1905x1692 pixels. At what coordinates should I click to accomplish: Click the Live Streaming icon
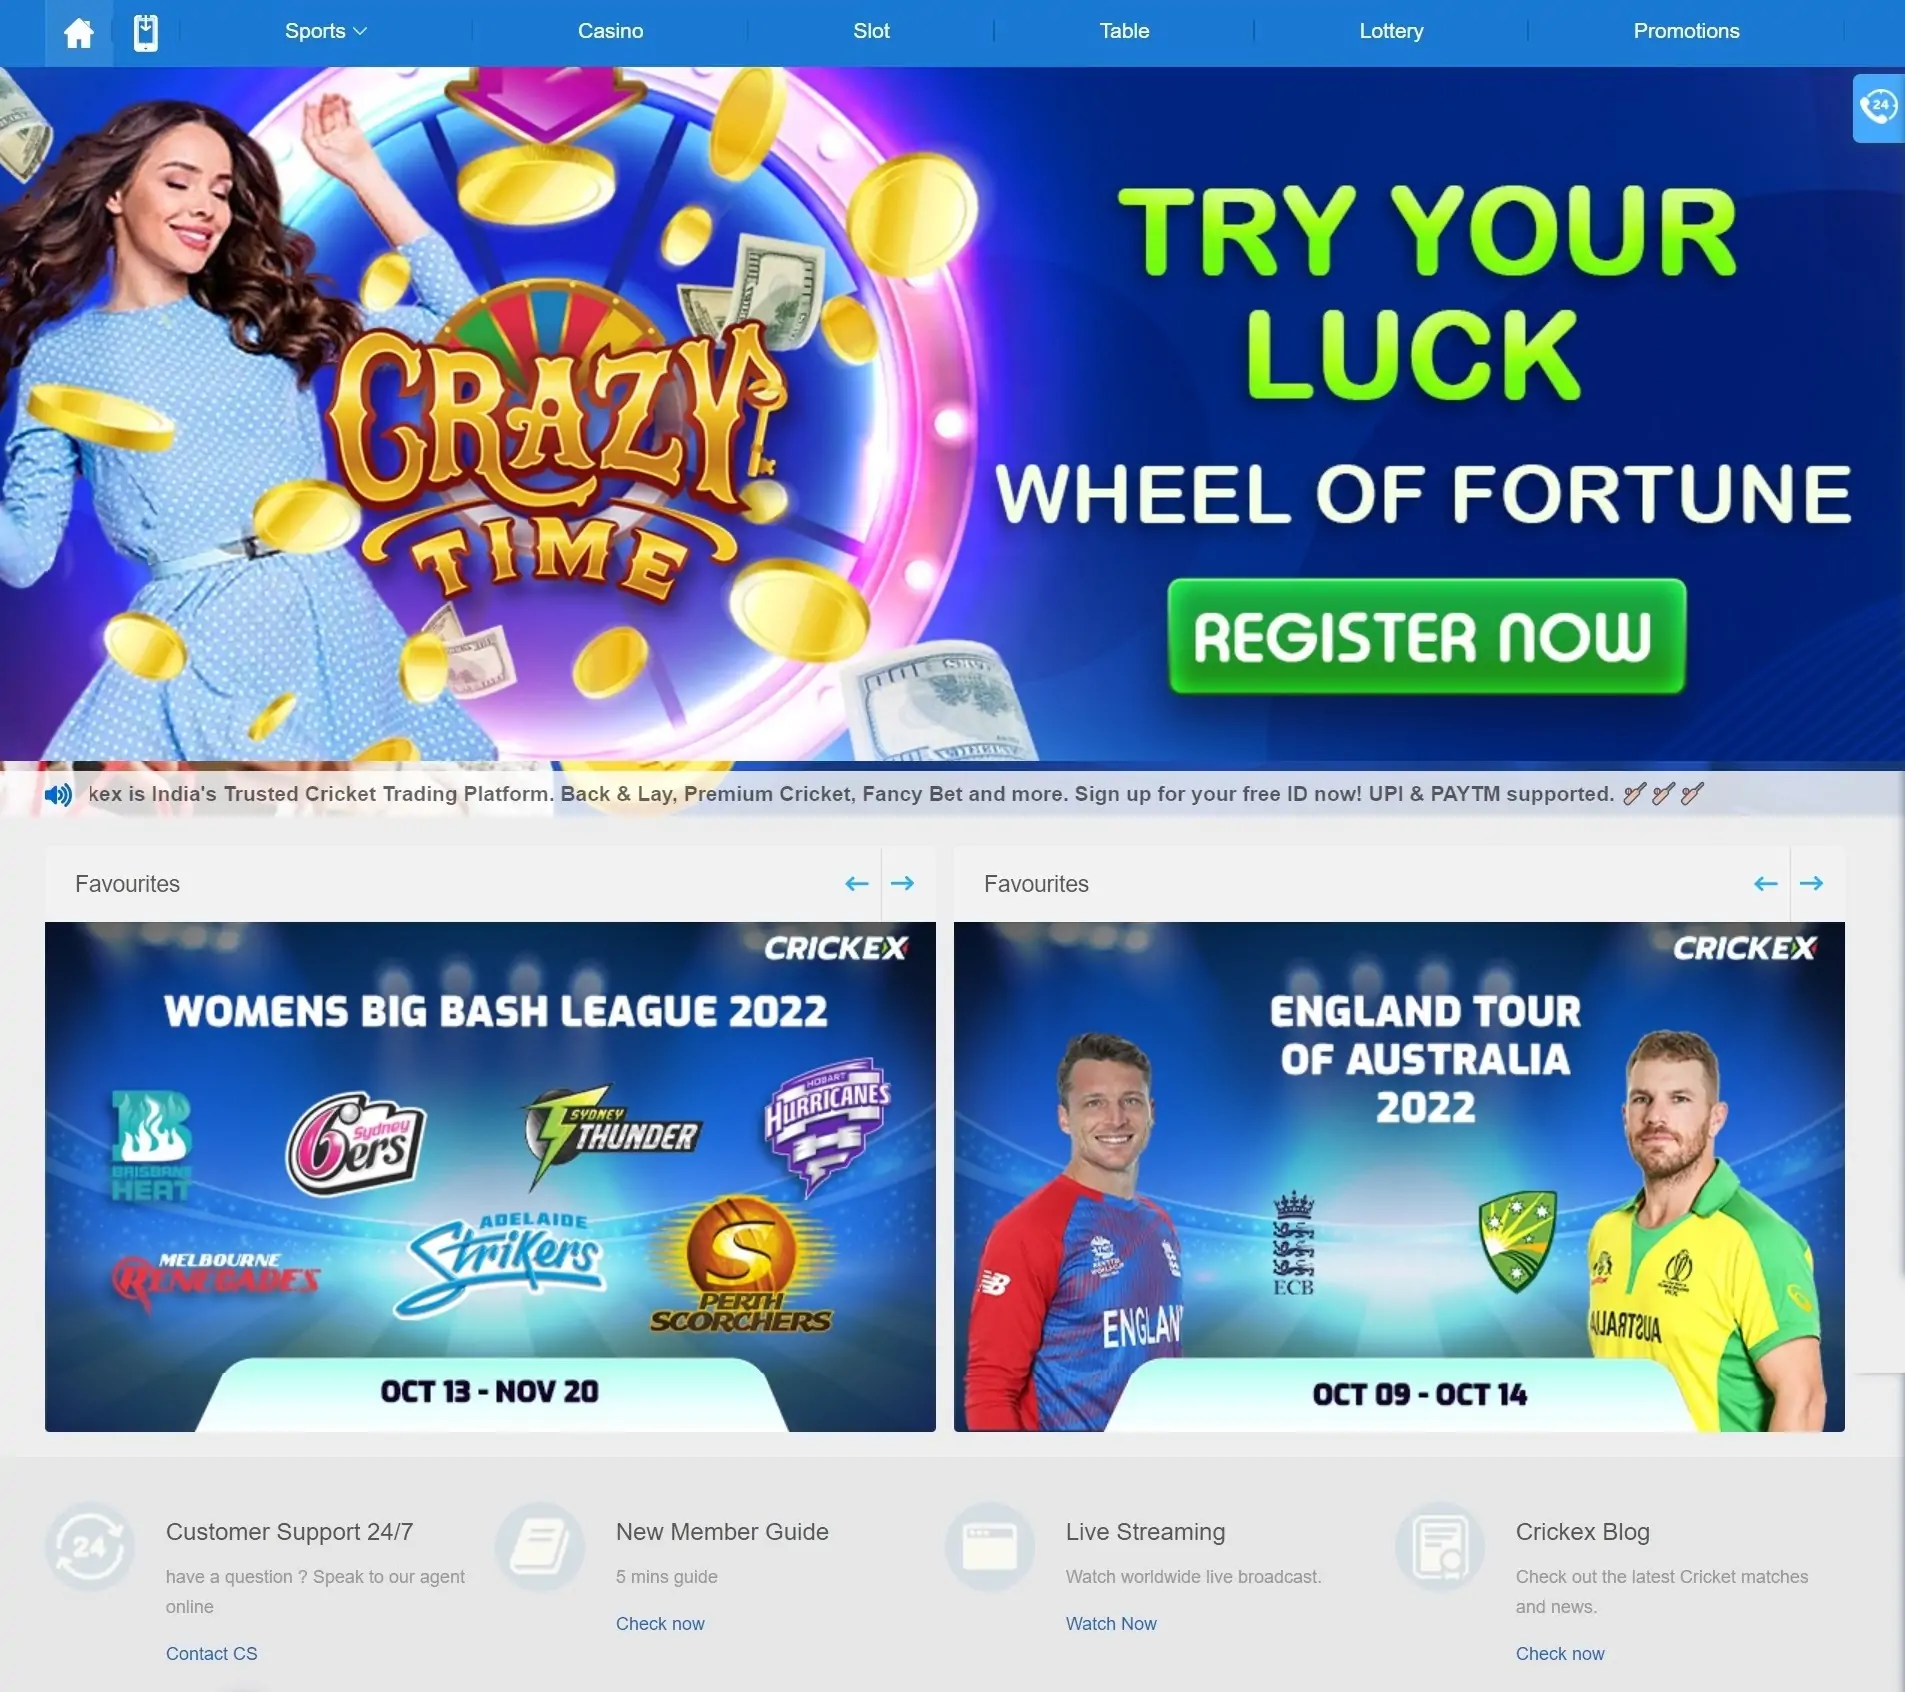coord(990,1547)
